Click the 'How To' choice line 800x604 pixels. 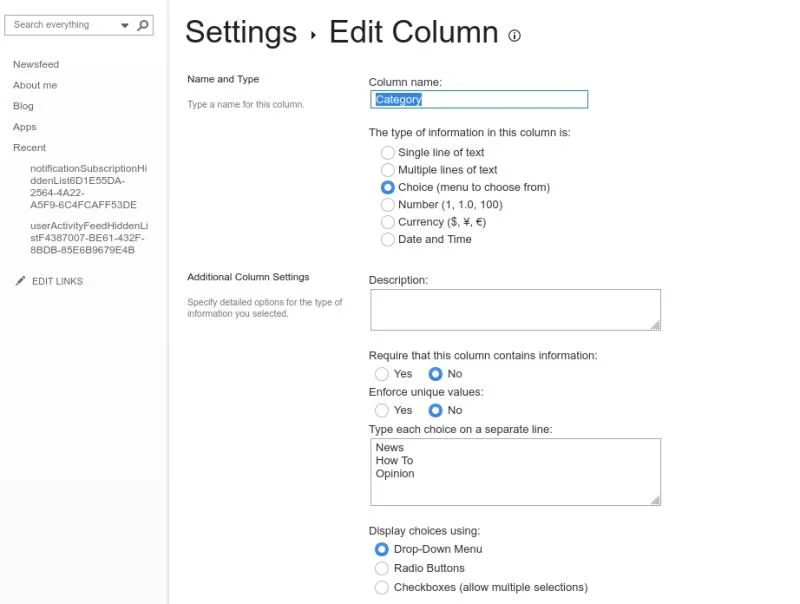point(394,460)
